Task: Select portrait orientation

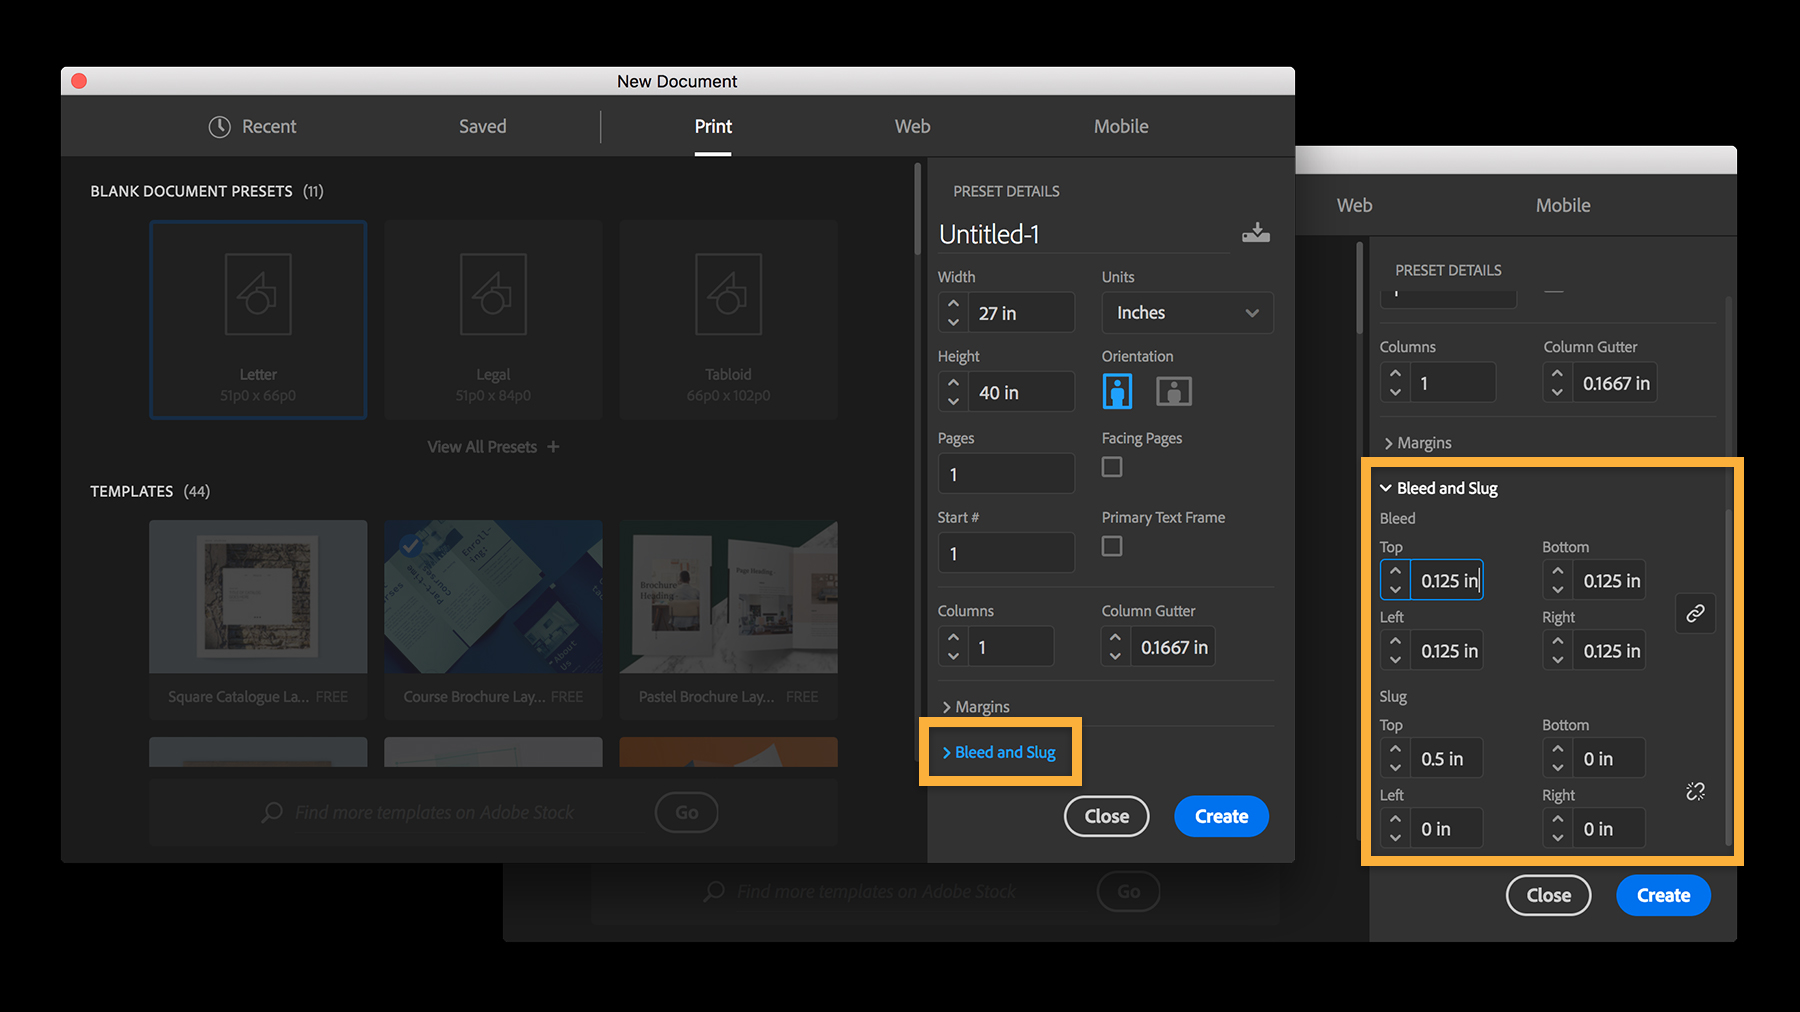Action: point(1117,391)
